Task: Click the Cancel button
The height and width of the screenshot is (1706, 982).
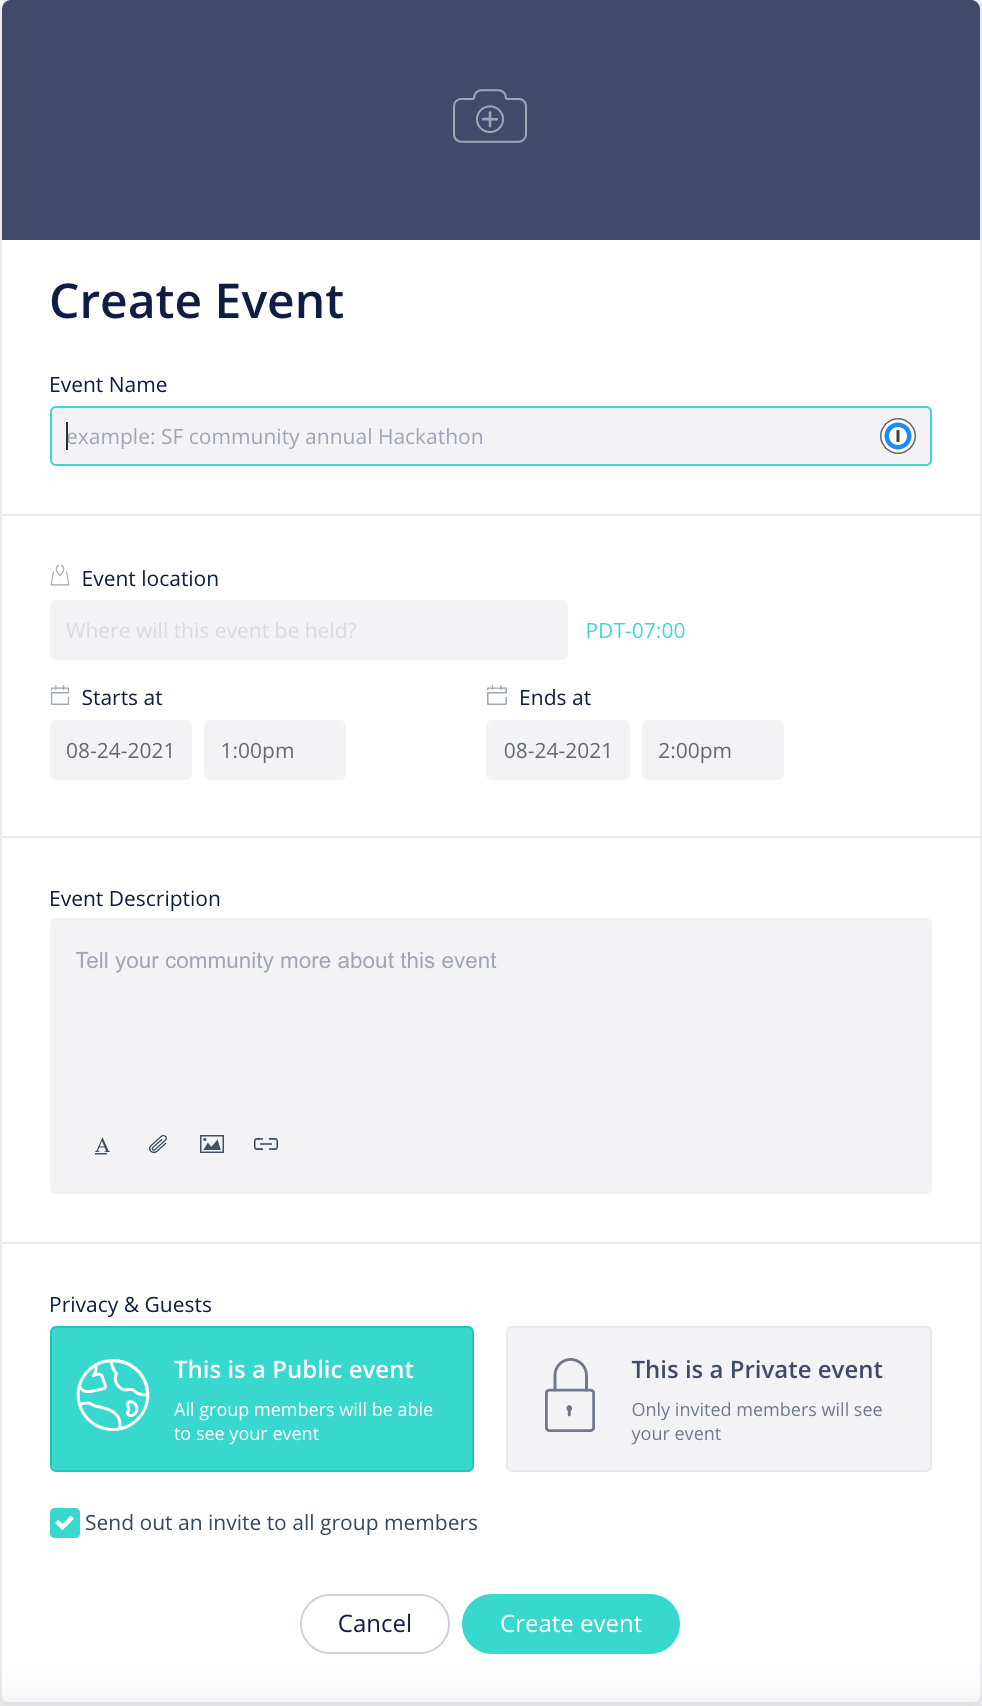Action: point(375,1624)
